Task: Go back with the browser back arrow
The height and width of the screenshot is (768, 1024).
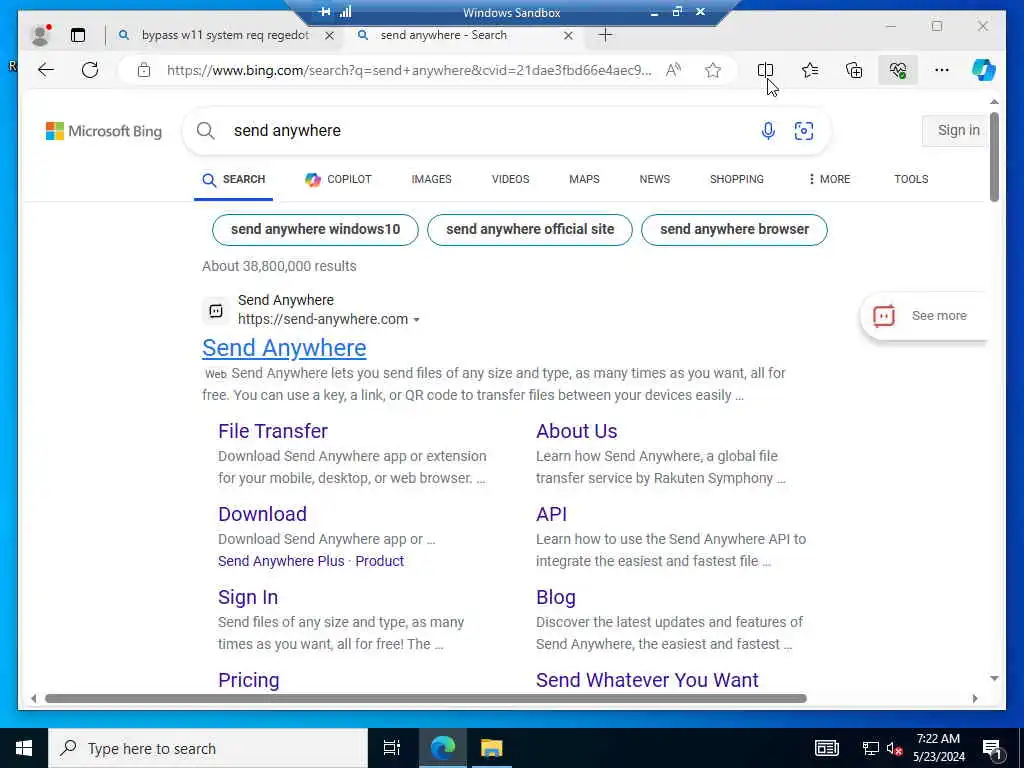Action: coord(46,70)
